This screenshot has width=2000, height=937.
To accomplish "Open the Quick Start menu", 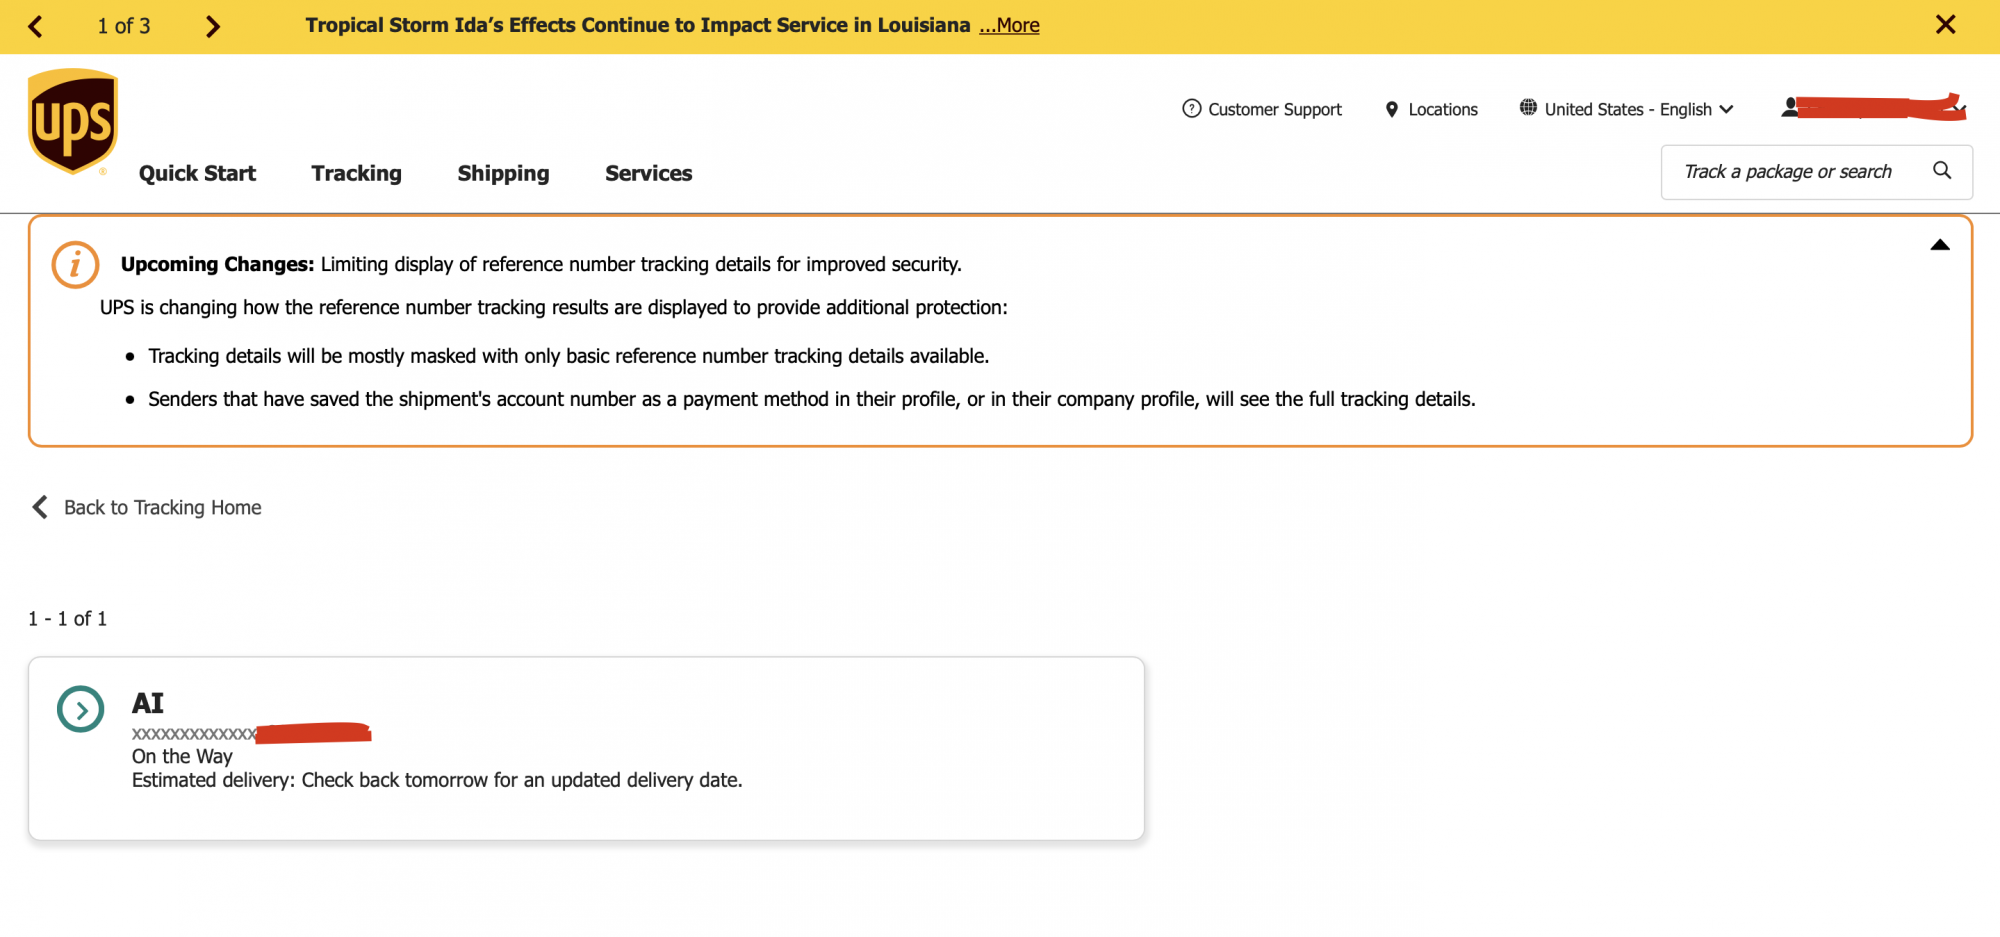I will click(x=197, y=173).
